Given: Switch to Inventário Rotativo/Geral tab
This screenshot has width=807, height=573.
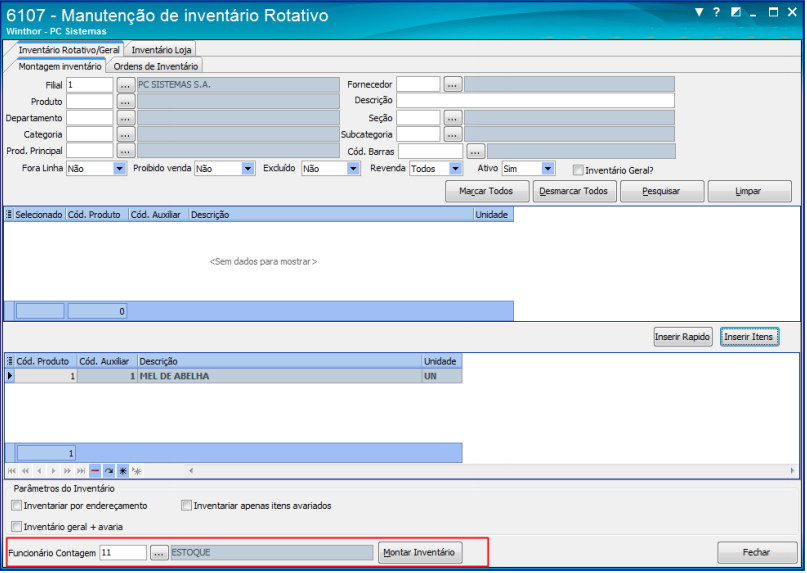Looking at the screenshot, I should click(x=68, y=50).
